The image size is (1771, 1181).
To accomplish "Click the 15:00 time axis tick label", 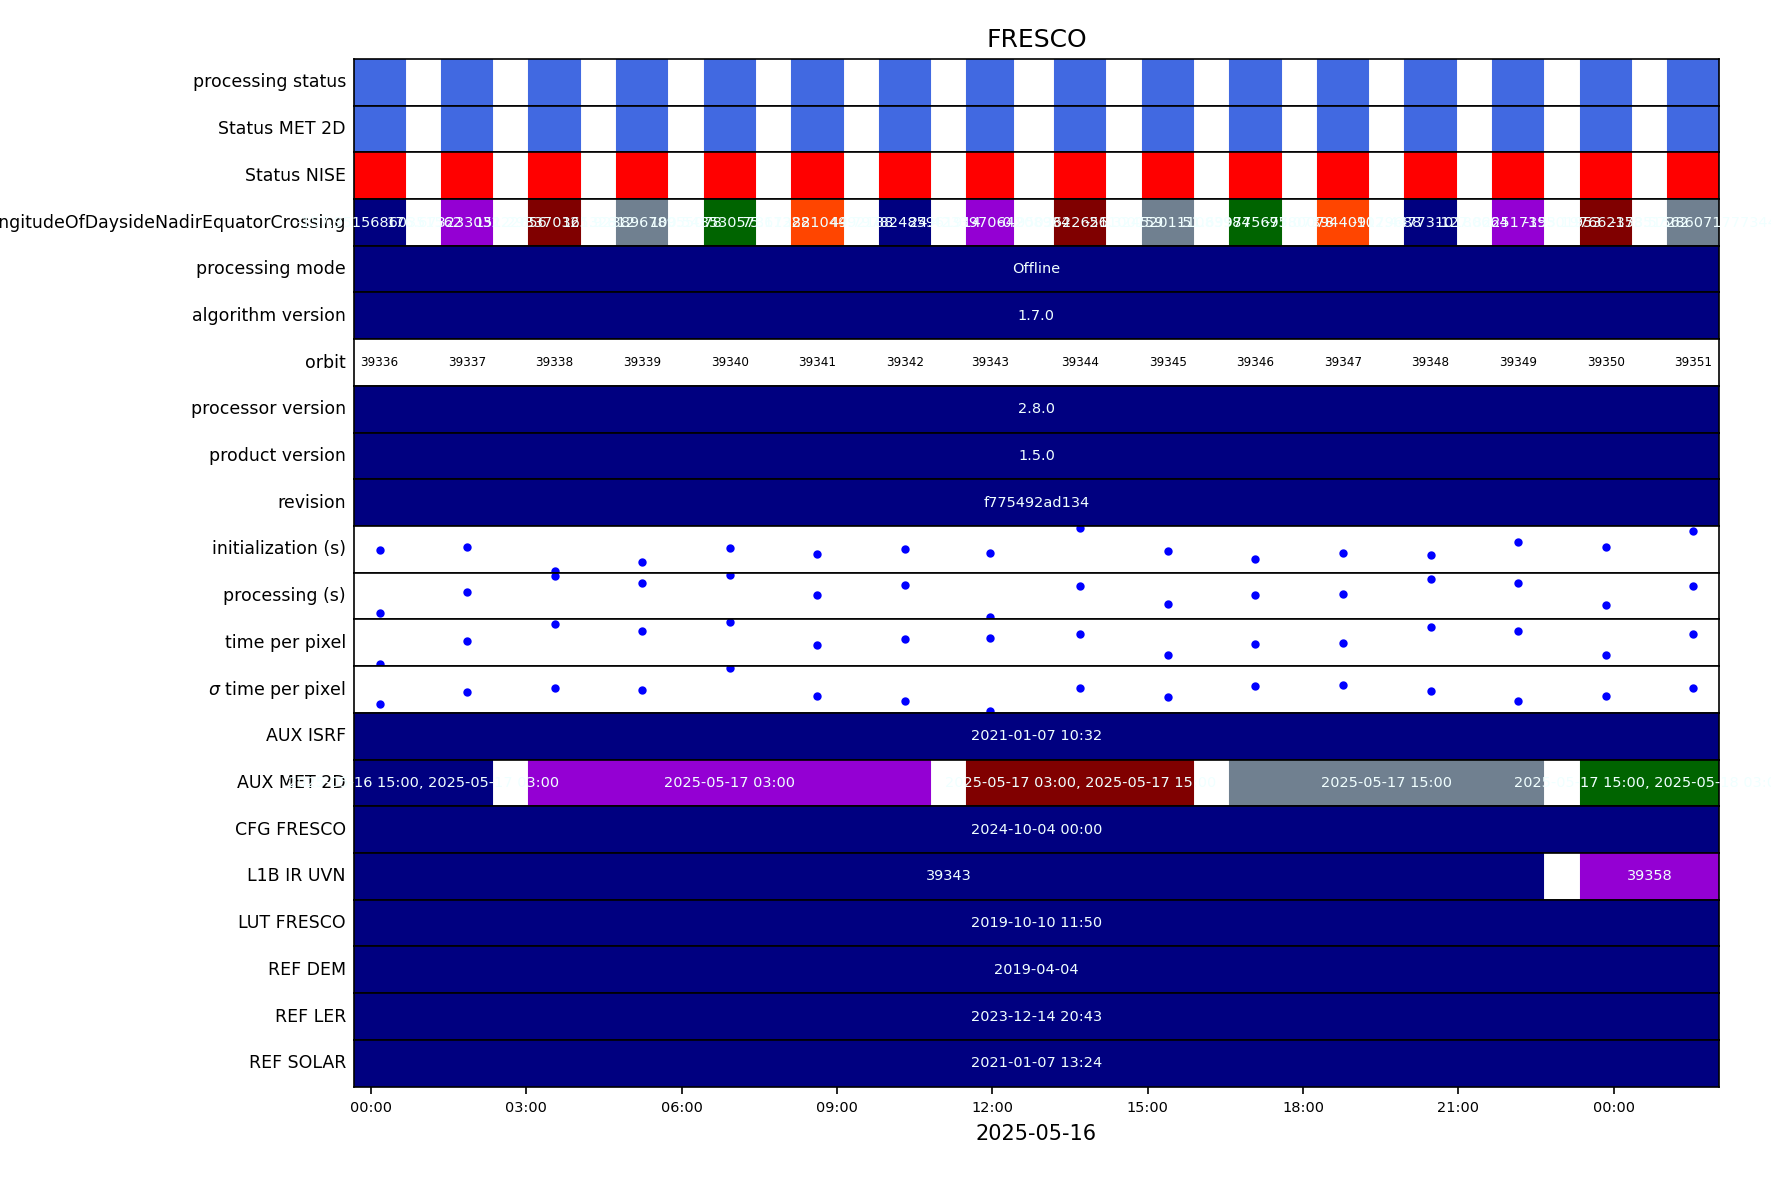I will (x=1147, y=1107).
